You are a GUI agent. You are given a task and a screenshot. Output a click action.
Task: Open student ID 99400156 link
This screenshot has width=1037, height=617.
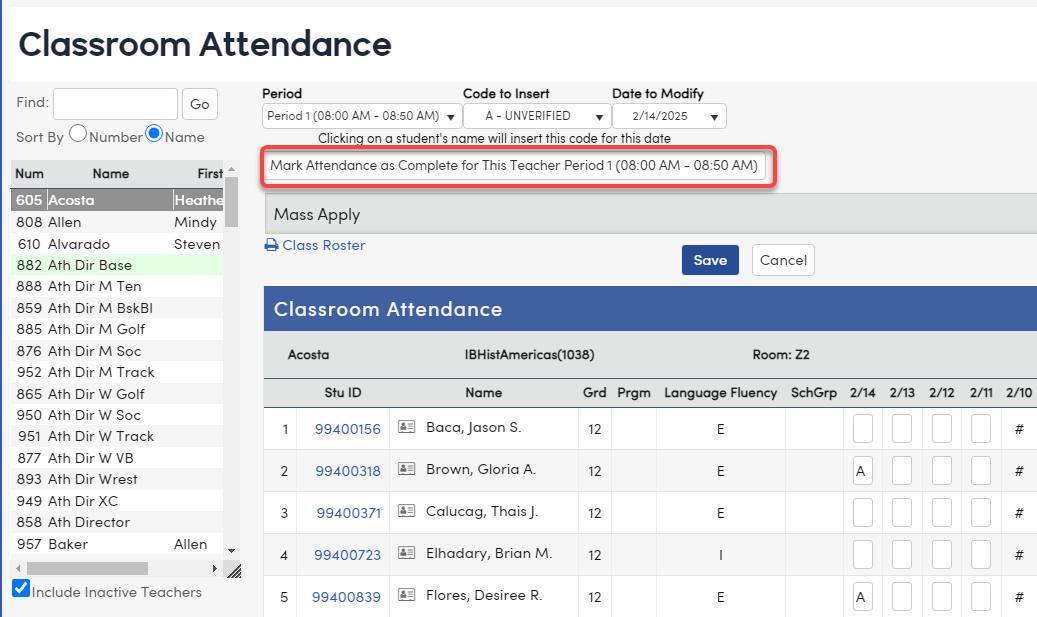(348, 429)
